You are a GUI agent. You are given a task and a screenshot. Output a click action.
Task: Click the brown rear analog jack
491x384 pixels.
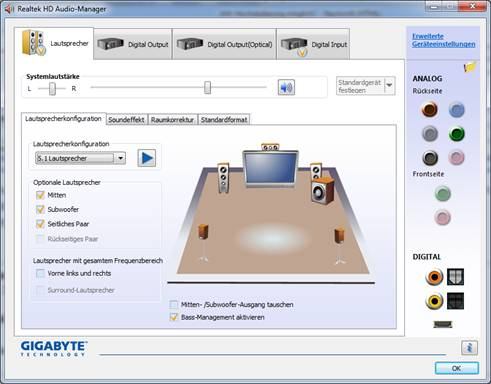[x=429, y=109]
